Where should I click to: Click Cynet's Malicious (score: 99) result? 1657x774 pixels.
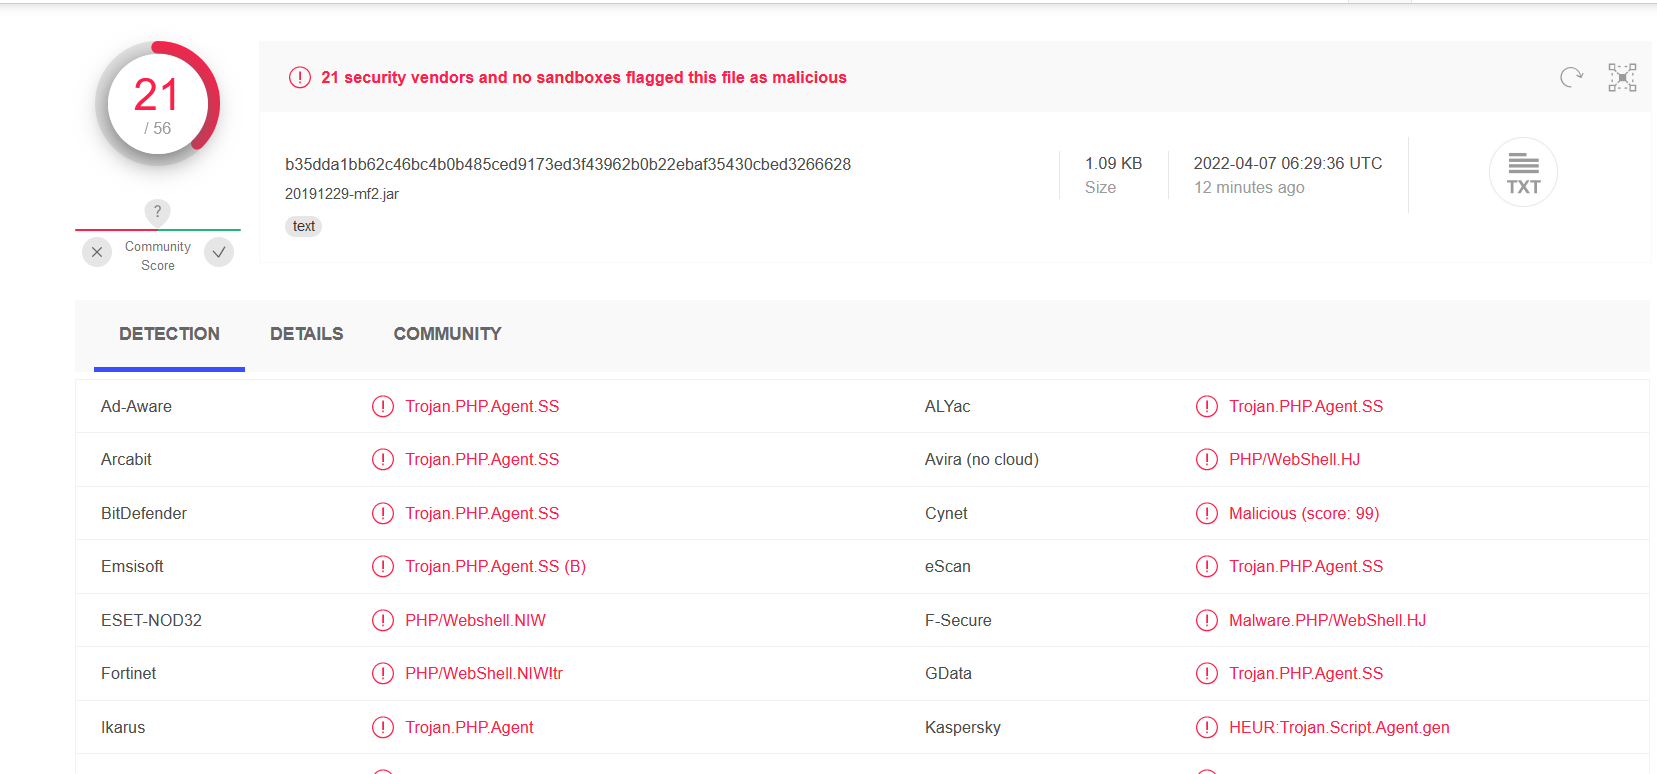pyautogui.click(x=1303, y=513)
